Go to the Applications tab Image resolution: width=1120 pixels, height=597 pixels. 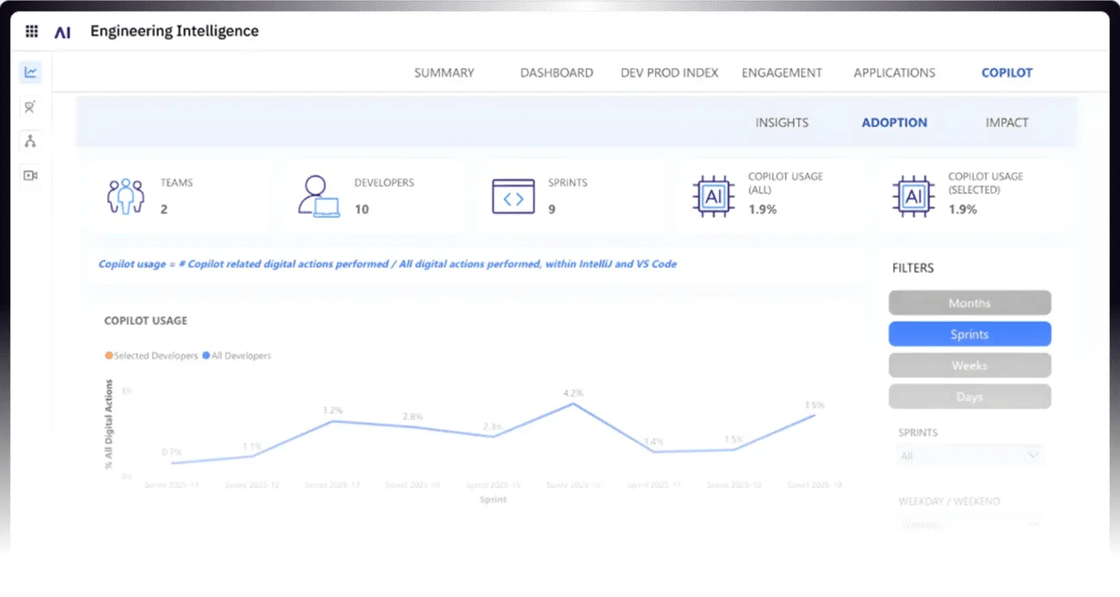pyautogui.click(x=894, y=73)
